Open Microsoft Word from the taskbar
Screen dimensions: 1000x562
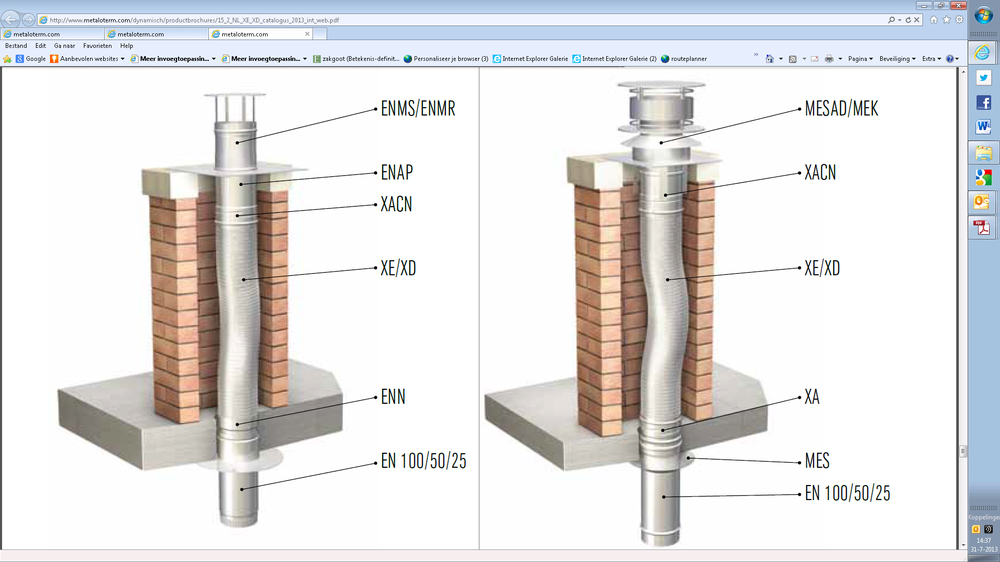[983, 128]
